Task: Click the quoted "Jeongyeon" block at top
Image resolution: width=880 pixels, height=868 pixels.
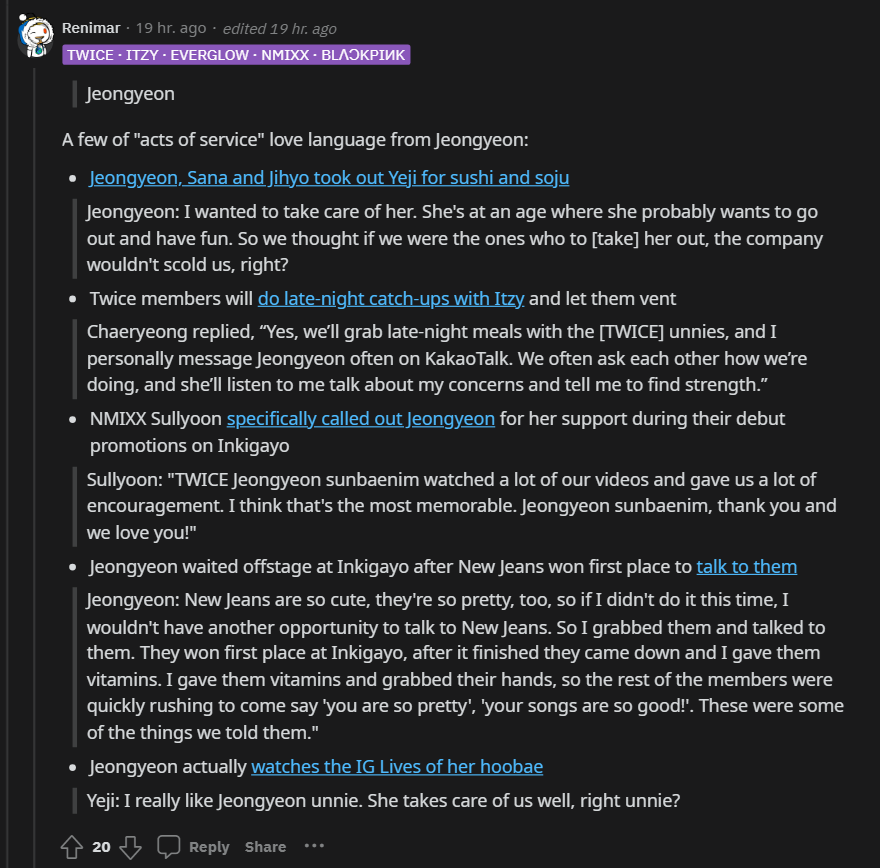Action: pos(131,94)
